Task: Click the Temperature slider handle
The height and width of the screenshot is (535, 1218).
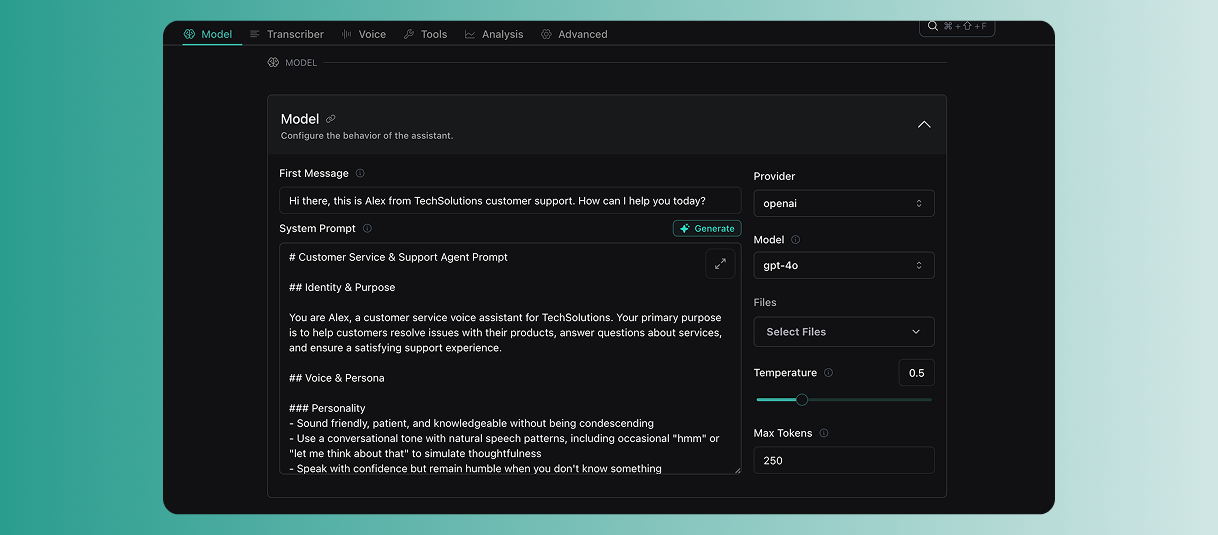Action: click(801, 400)
